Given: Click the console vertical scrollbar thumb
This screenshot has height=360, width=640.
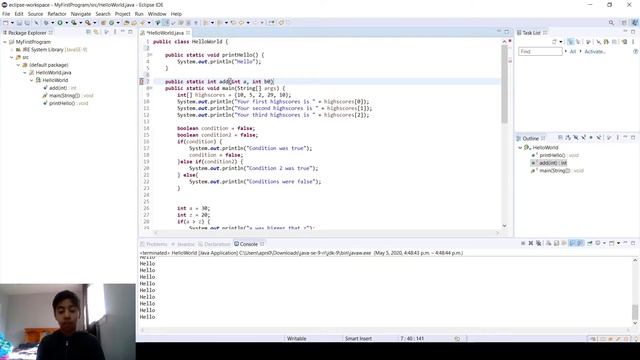Looking at the screenshot, I should pyautogui.click(x=635, y=312).
